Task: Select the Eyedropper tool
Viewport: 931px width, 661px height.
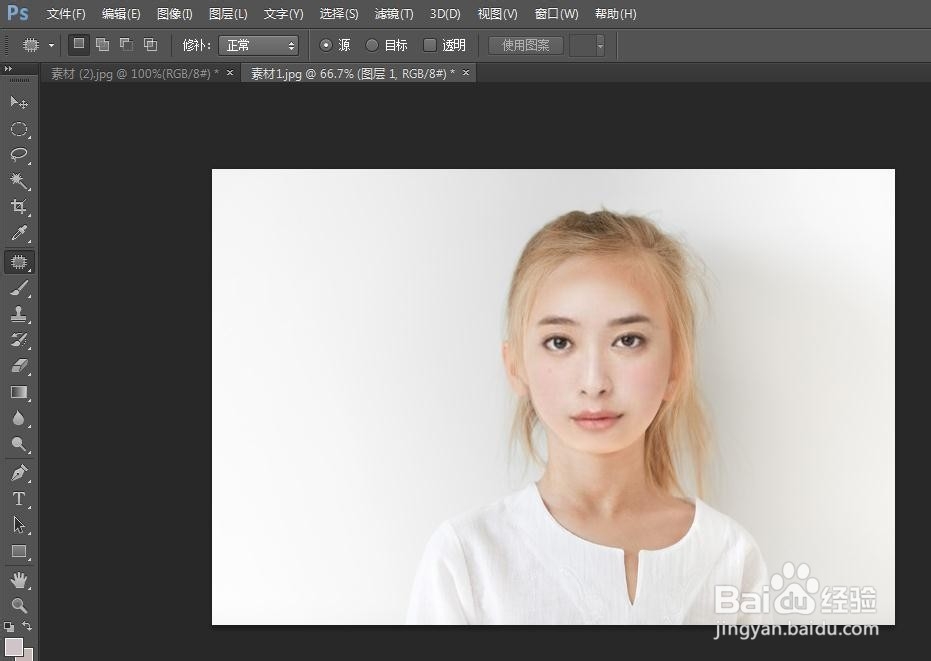Action: coord(19,233)
